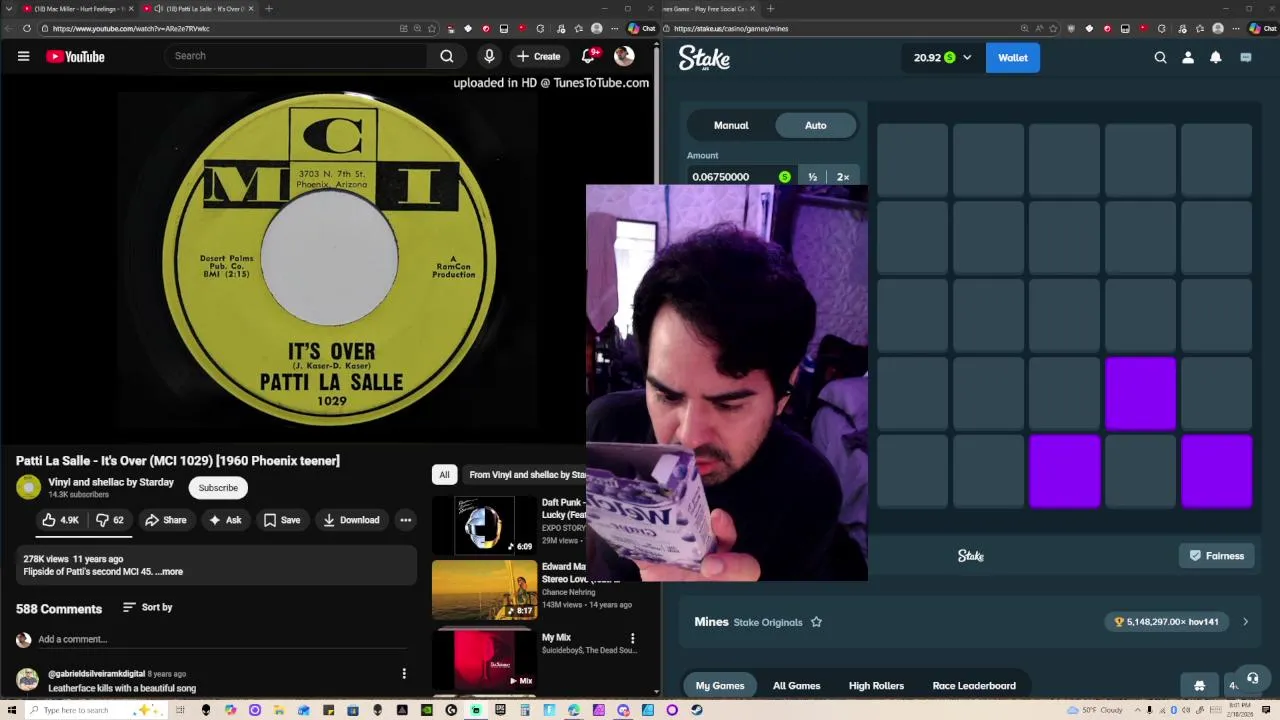Dislike the video with thumbs down

[x=110, y=520]
